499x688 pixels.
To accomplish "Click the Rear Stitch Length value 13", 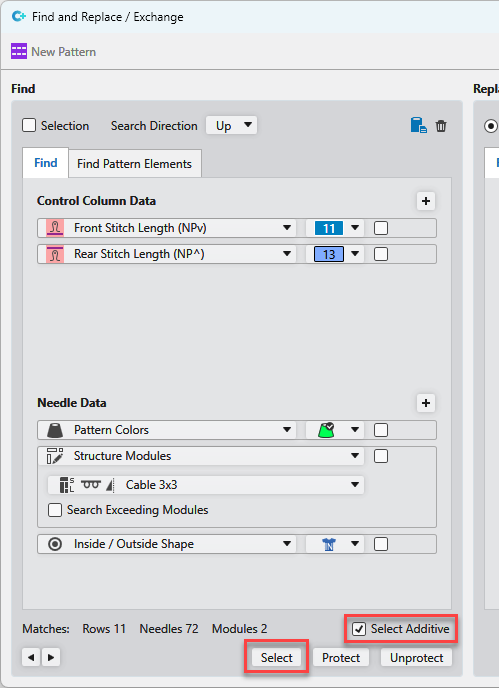I will coord(329,254).
